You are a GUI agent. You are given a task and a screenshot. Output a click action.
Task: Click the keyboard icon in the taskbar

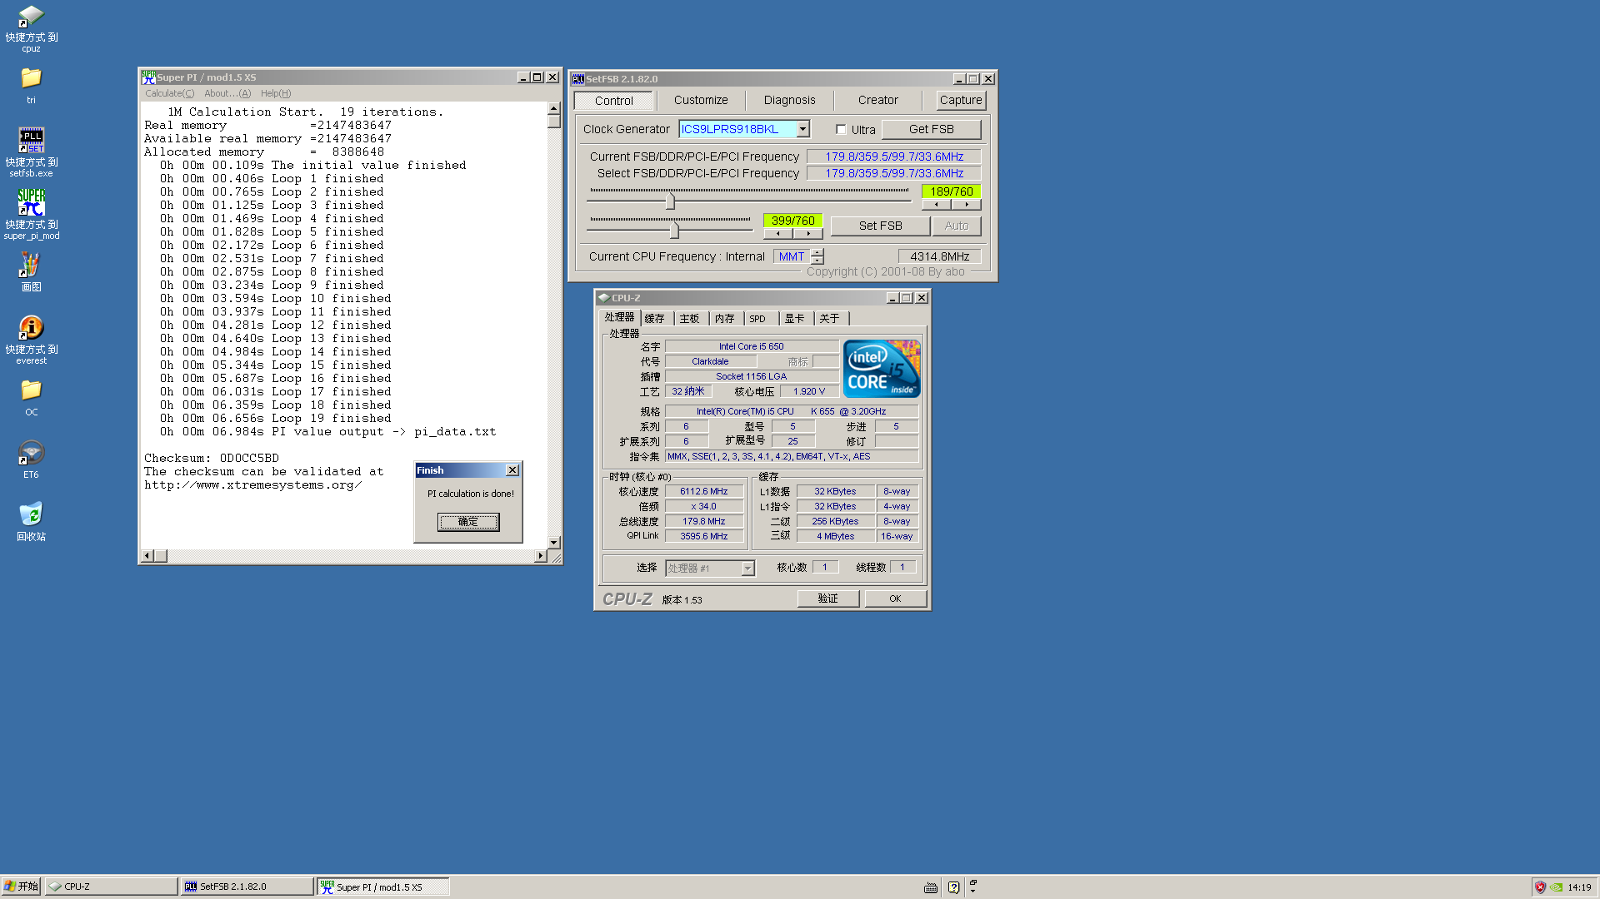click(x=931, y=887)
